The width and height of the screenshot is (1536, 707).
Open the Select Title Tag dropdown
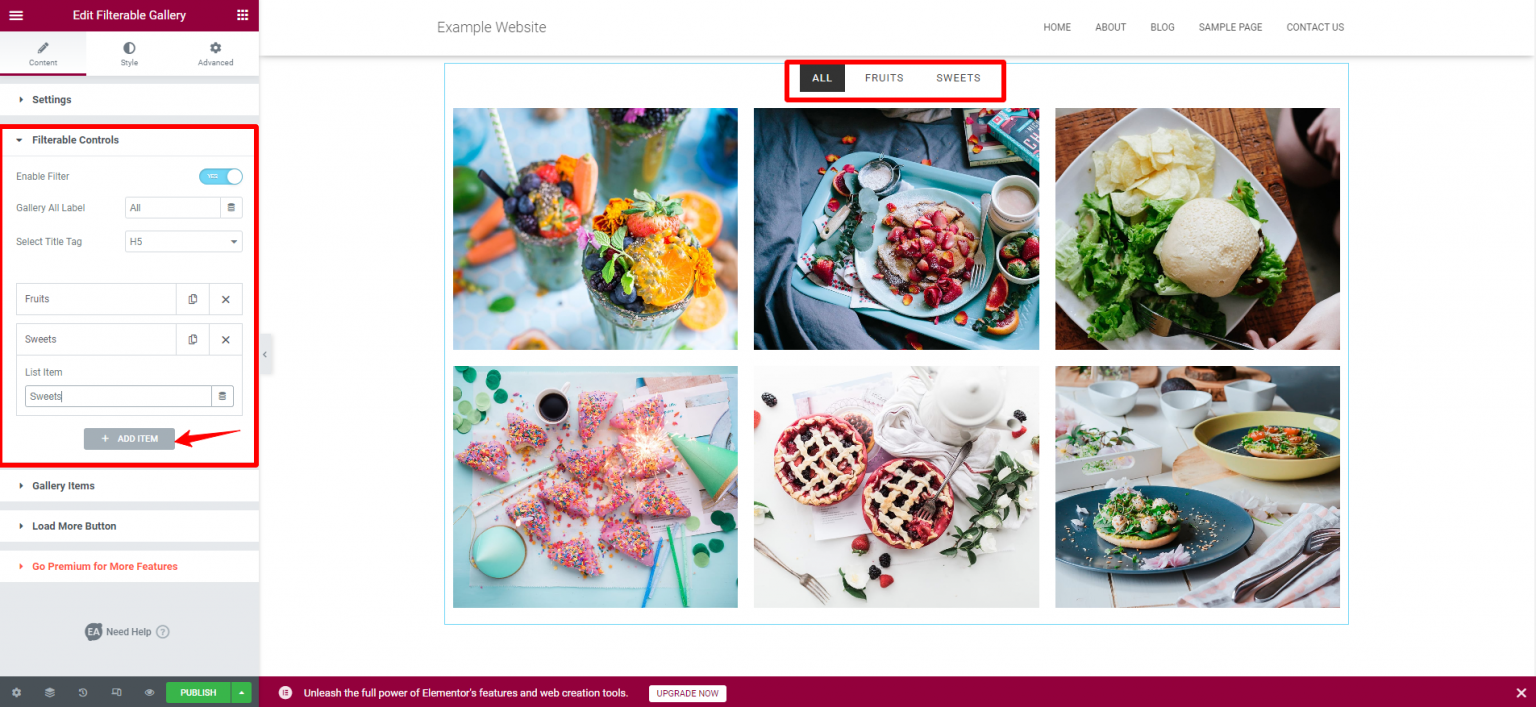click(184, 241)
